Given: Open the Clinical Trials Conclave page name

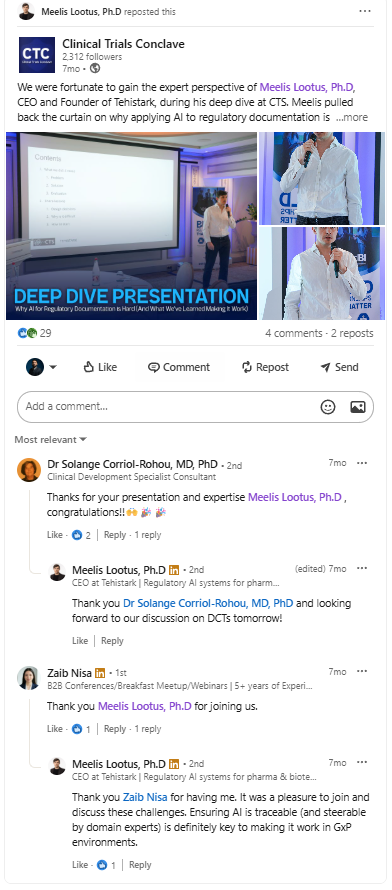Looking at the screenshot, I should click(123, 44).
